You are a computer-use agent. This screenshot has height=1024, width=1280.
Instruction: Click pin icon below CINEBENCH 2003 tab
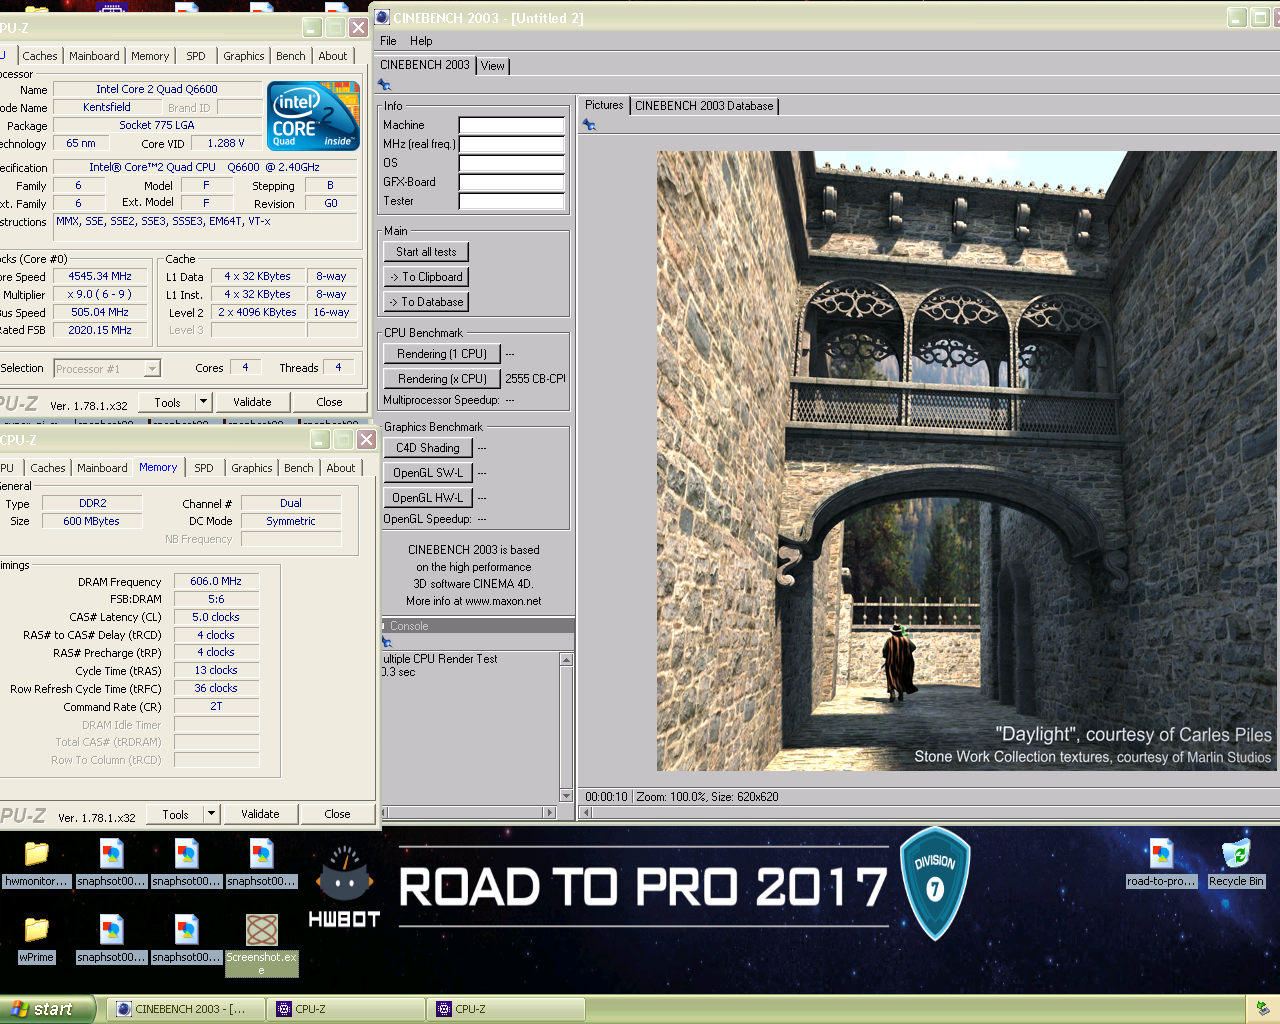385,85
